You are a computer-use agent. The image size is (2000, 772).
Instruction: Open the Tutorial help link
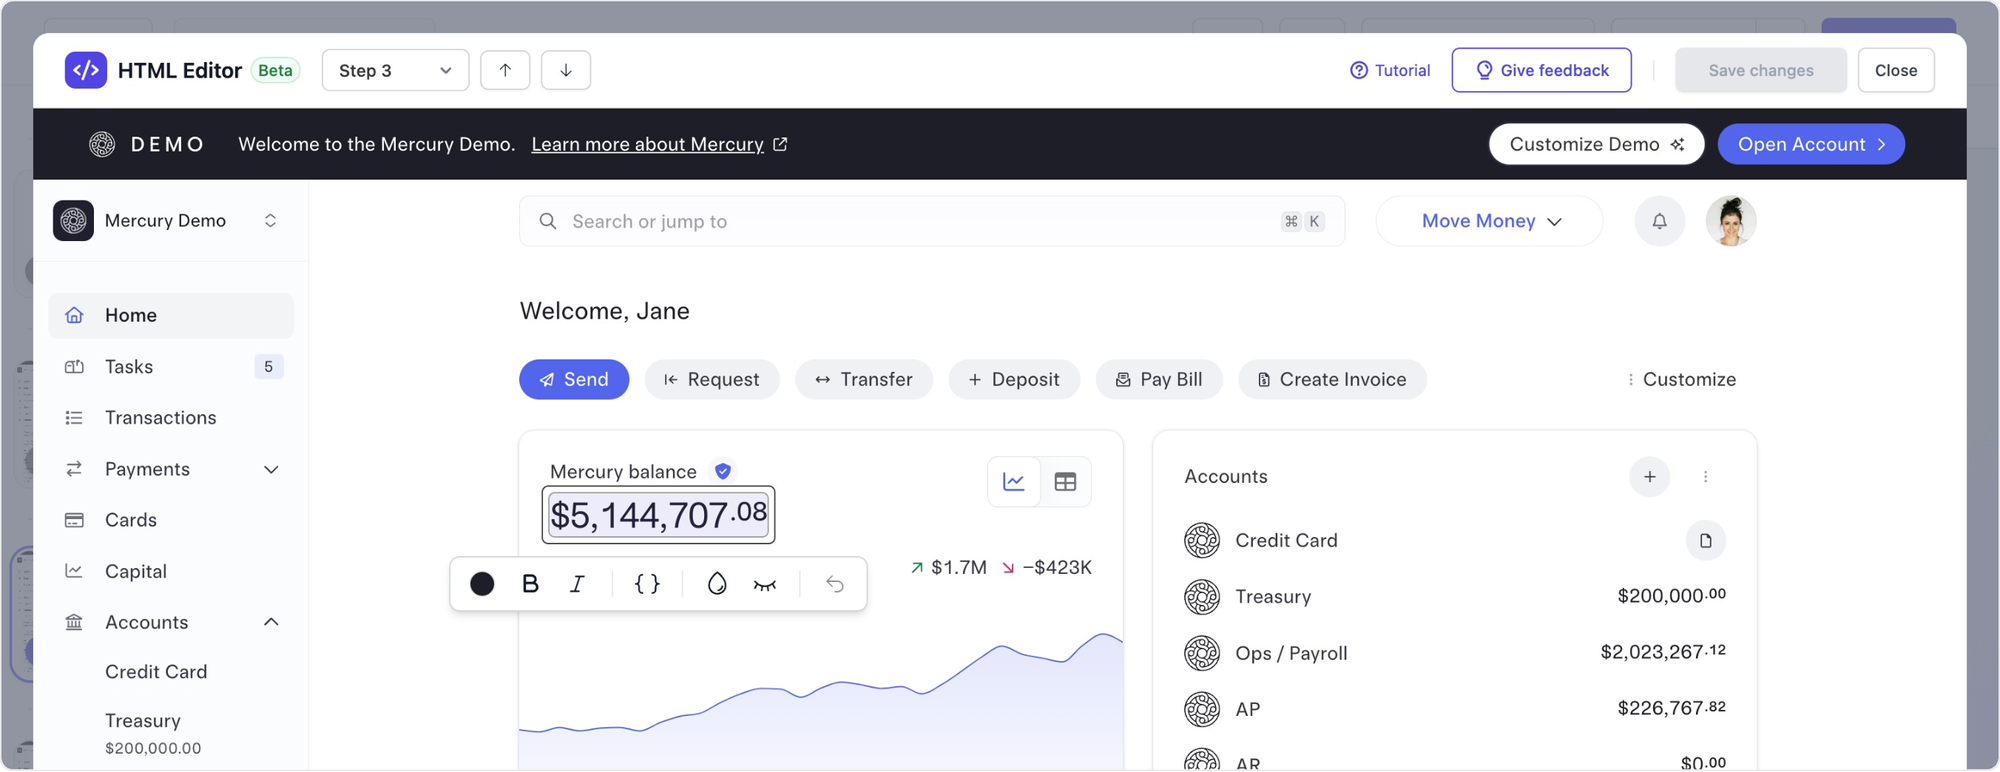[1390, 70]
